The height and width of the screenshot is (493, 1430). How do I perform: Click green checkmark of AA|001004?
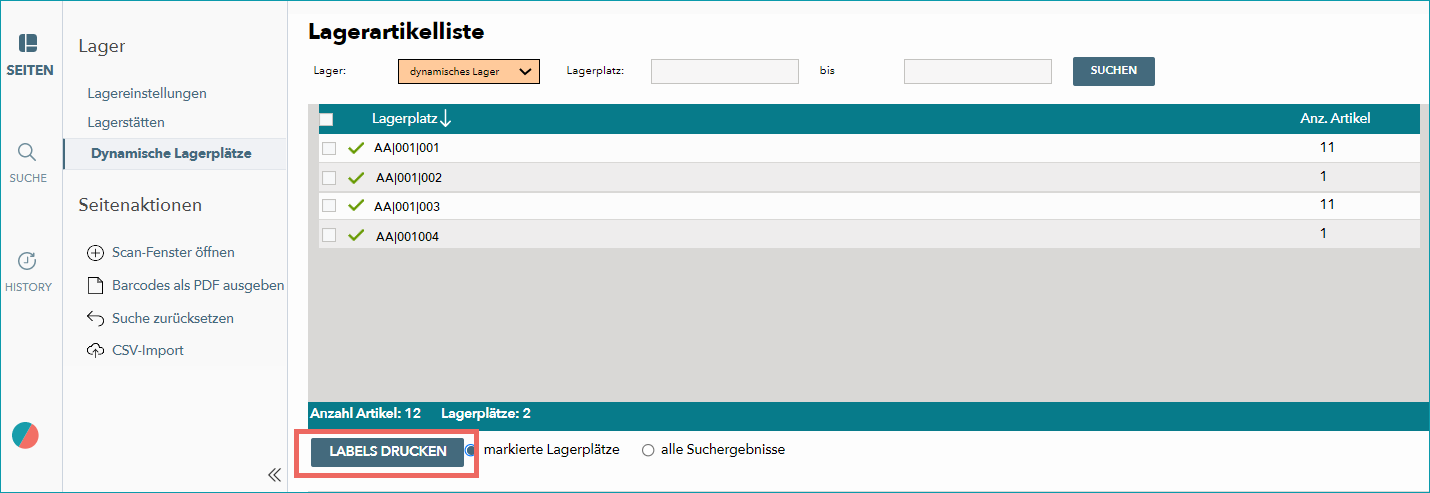click(x=355, y=236)
